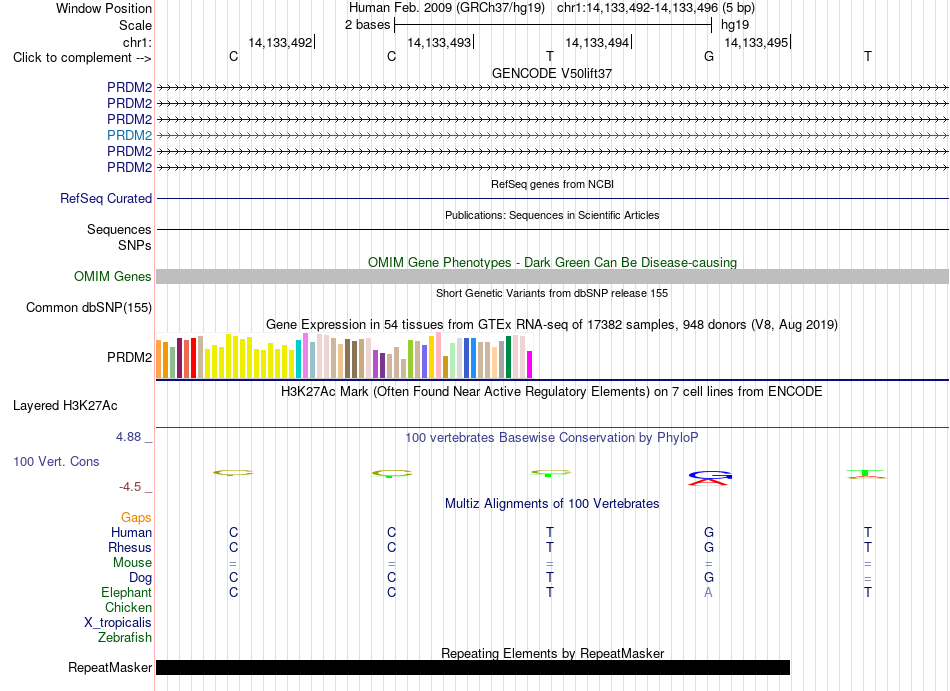Click '100 vertebrates Basewise Conservation by PhyloP' title
This screenshot has width=950, height=691.
pyautogui.click(x=552, y=437)
